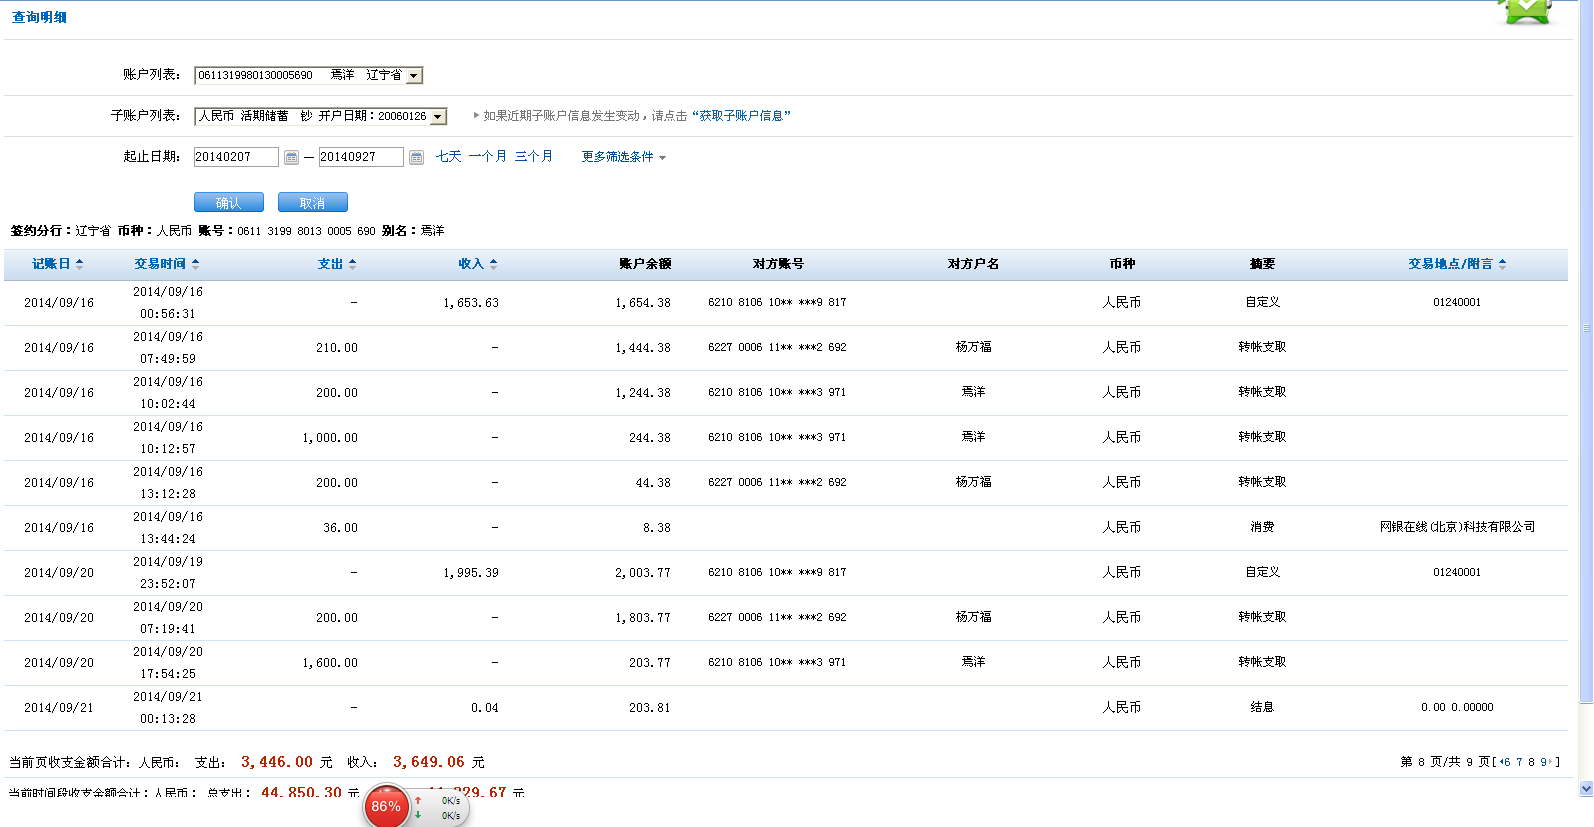Screen dimensions: 1594x827
Task: Open the start date calendar picker
Action: pyautogui.click(x=291, y=157)
